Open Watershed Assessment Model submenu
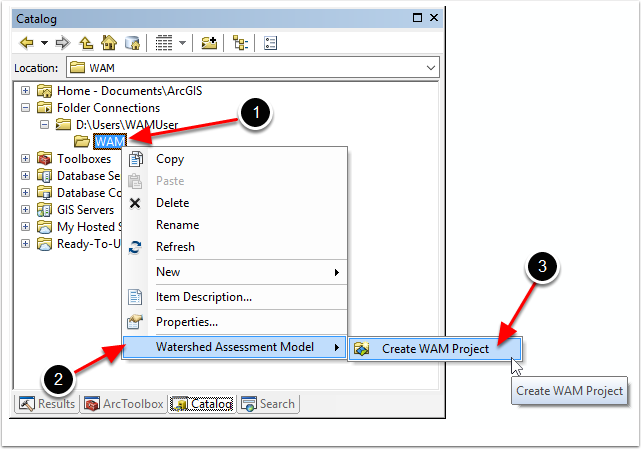 pyautogui.click(x=235, y=347)
